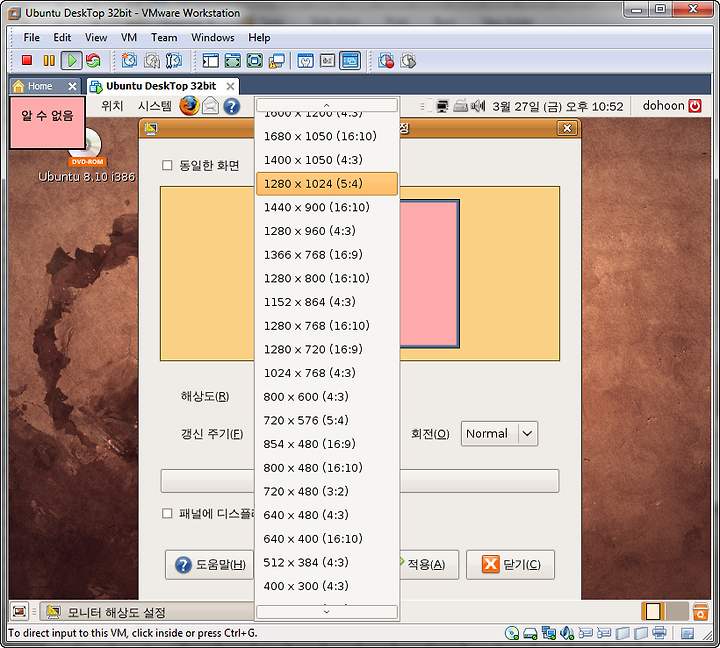Choose 640 x 480 (4:3) resolution
The width and height of the screenshot is (720, 648).
pyautogui.click(x=326, y=515)
